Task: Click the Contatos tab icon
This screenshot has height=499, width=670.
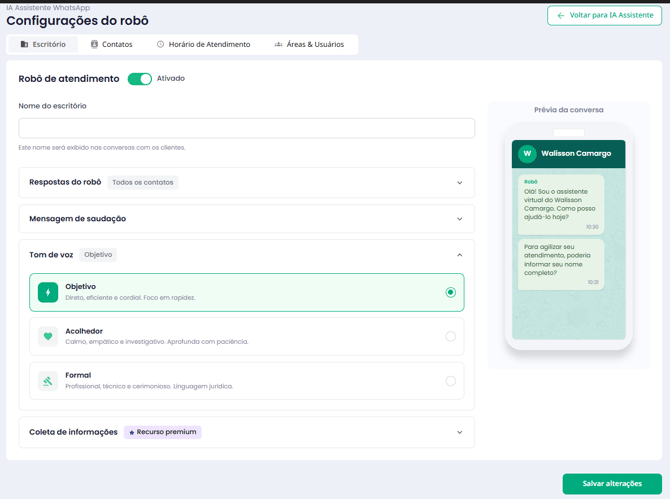Action: point(94,44)
